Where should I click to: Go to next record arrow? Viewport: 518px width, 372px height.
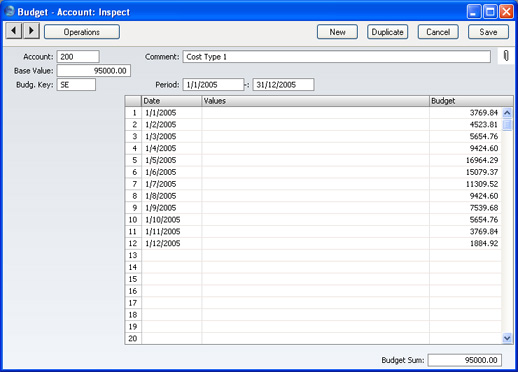[31, 31]
